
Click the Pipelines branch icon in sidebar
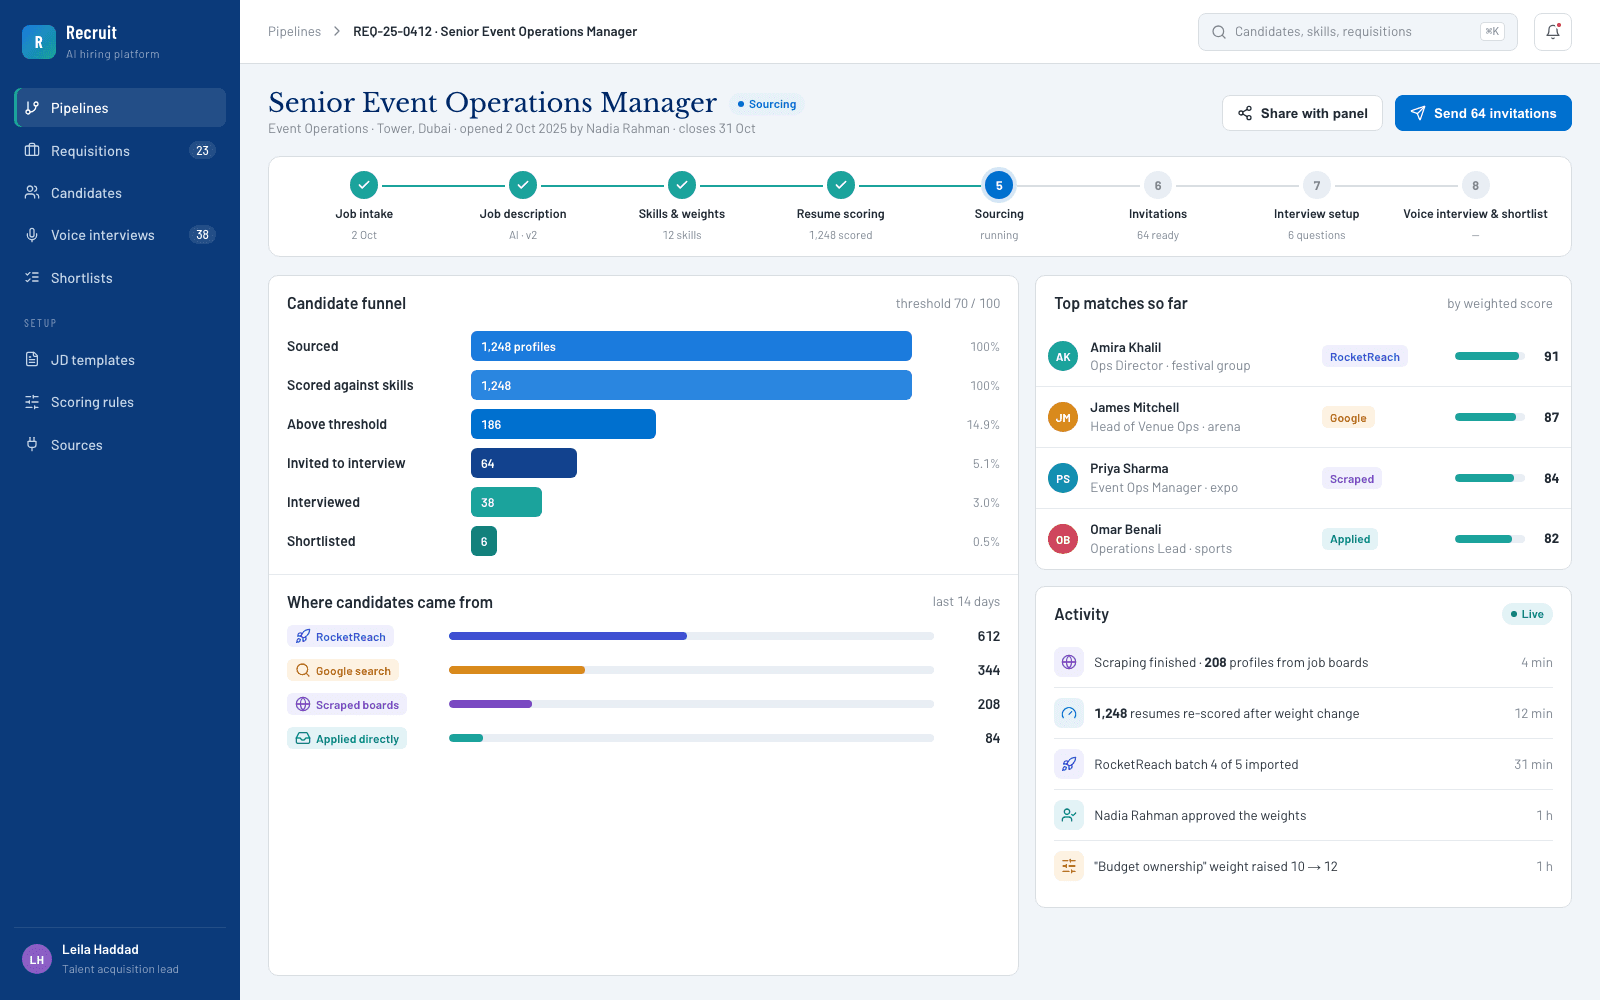[x=32, y=108]
